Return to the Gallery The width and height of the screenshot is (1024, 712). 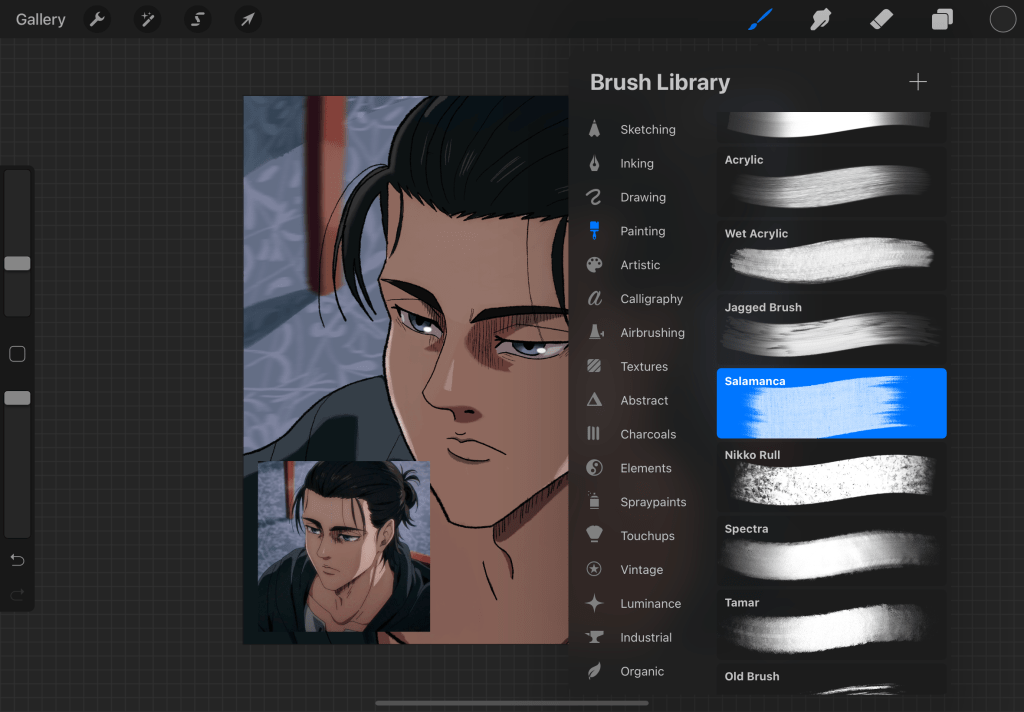click(39, 19)
